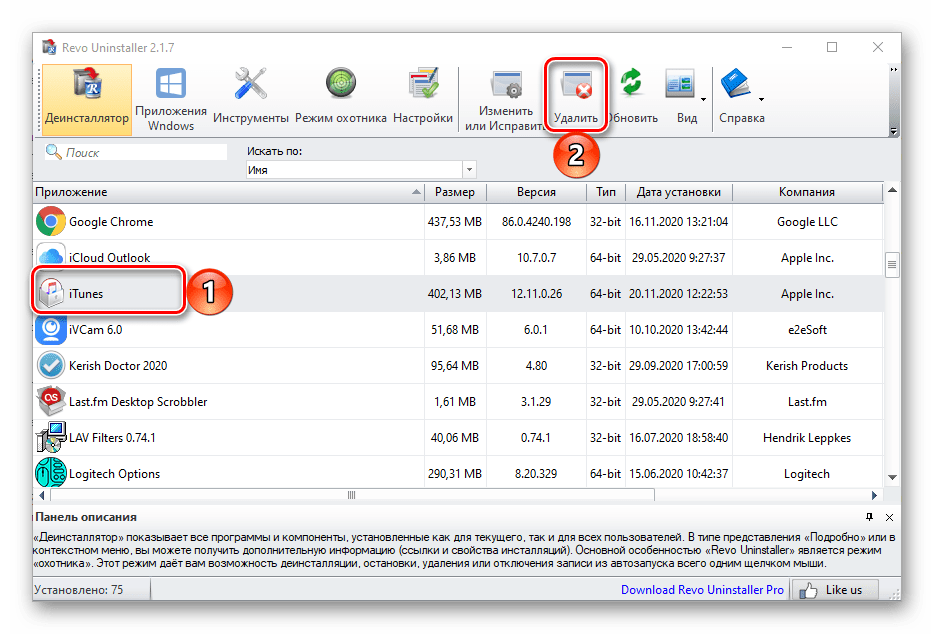Open the Деинсталлятор toolbar section
This screenshot has height=634, width=934.
[x=87, y=99]
